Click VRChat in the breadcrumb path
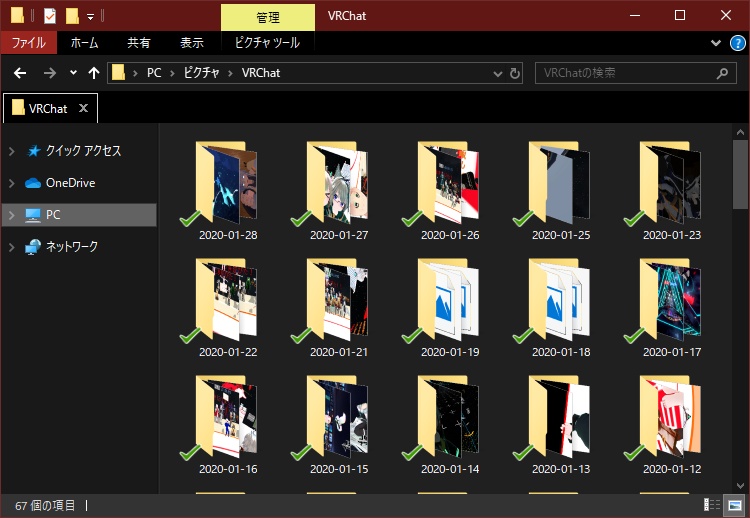The image size is (750, 518). (261, 73)
